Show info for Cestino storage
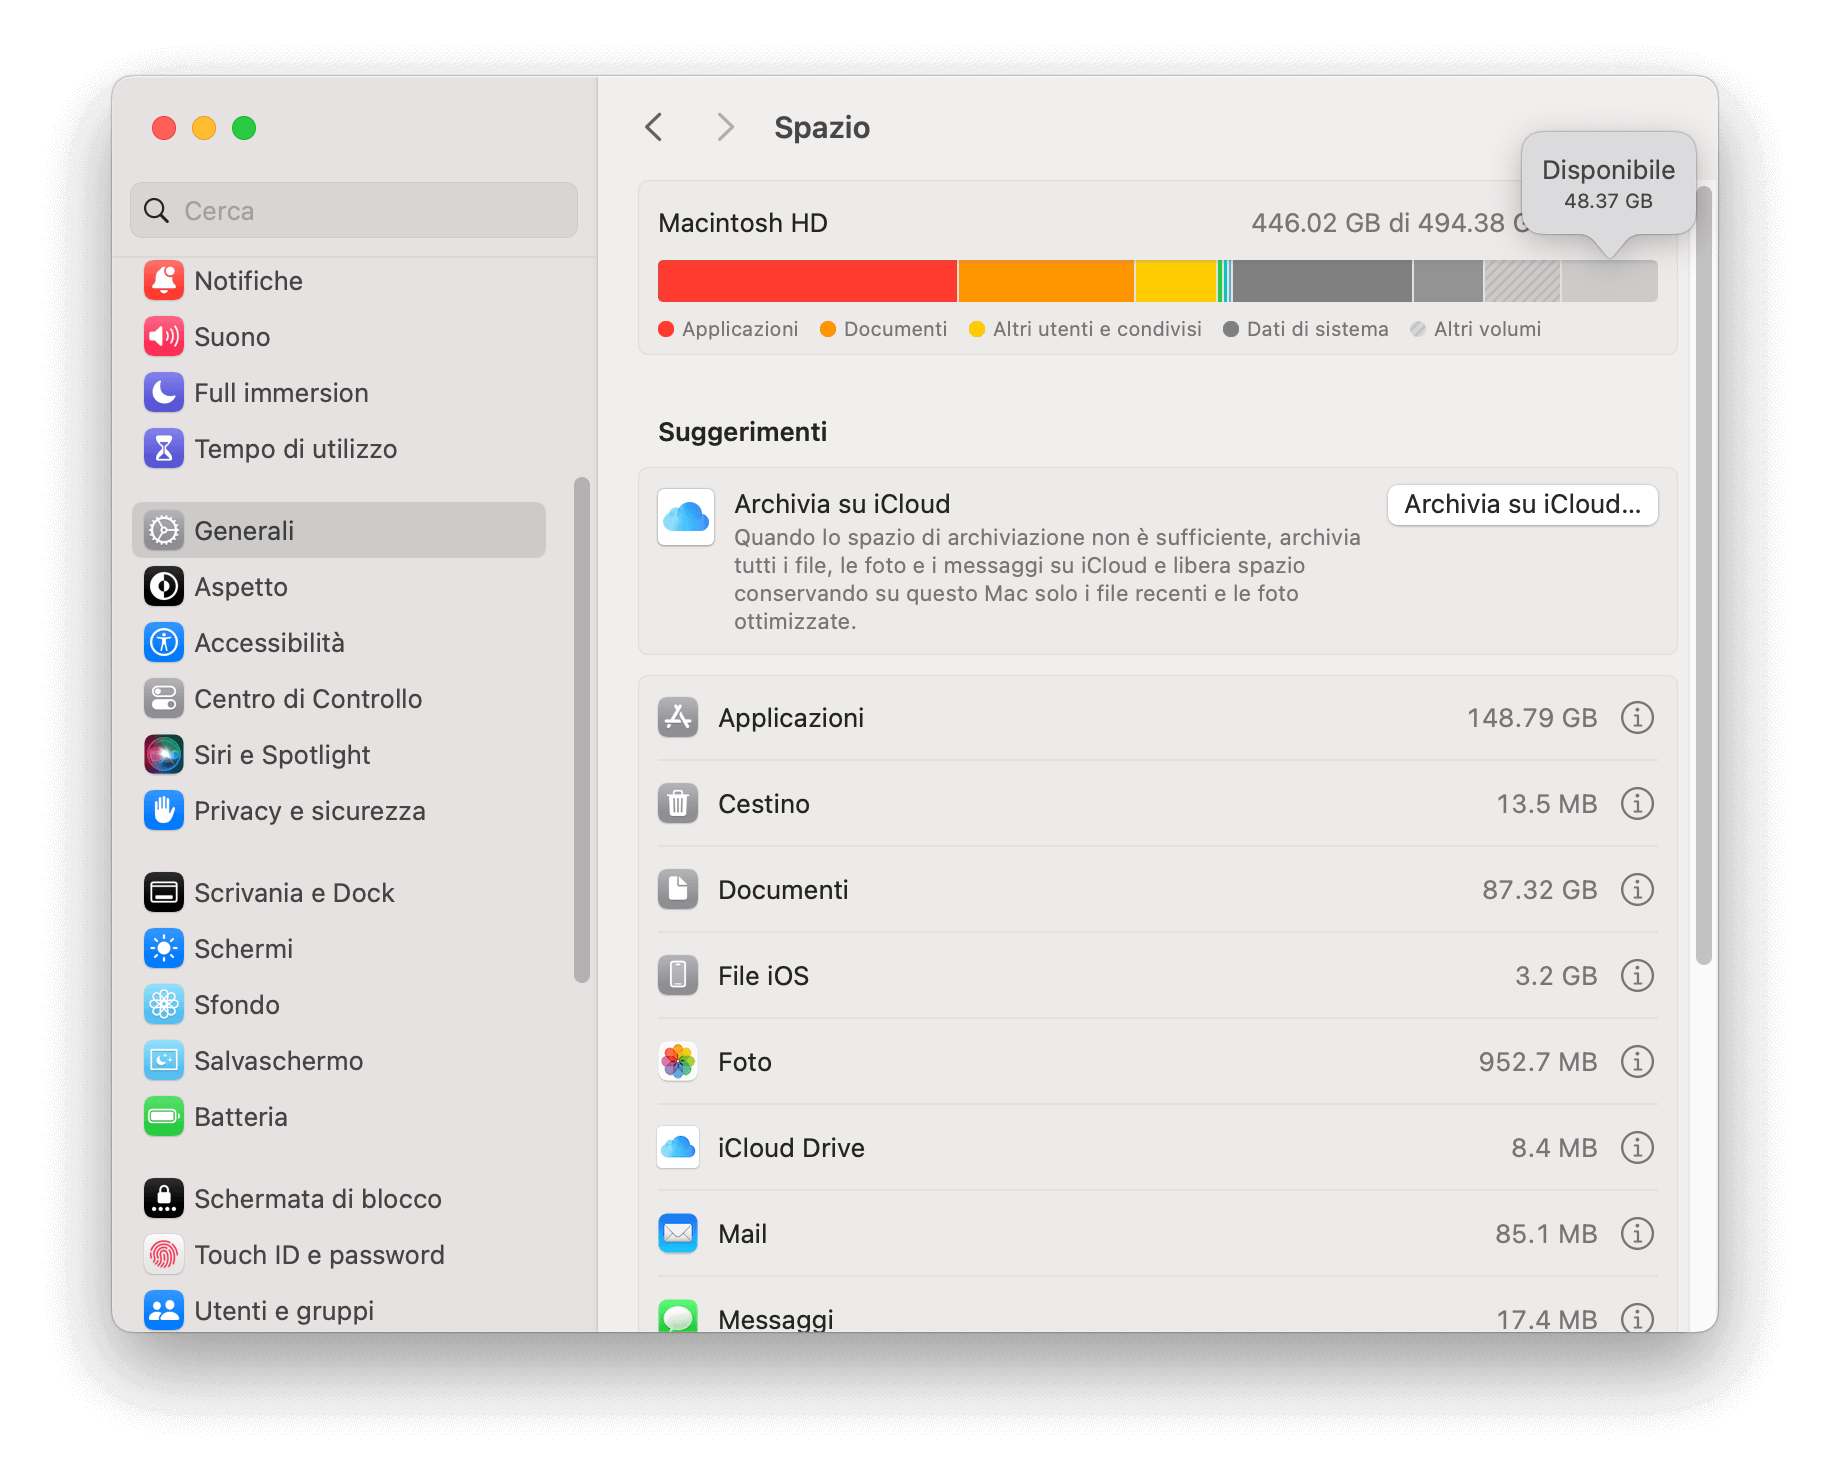 1637,804
